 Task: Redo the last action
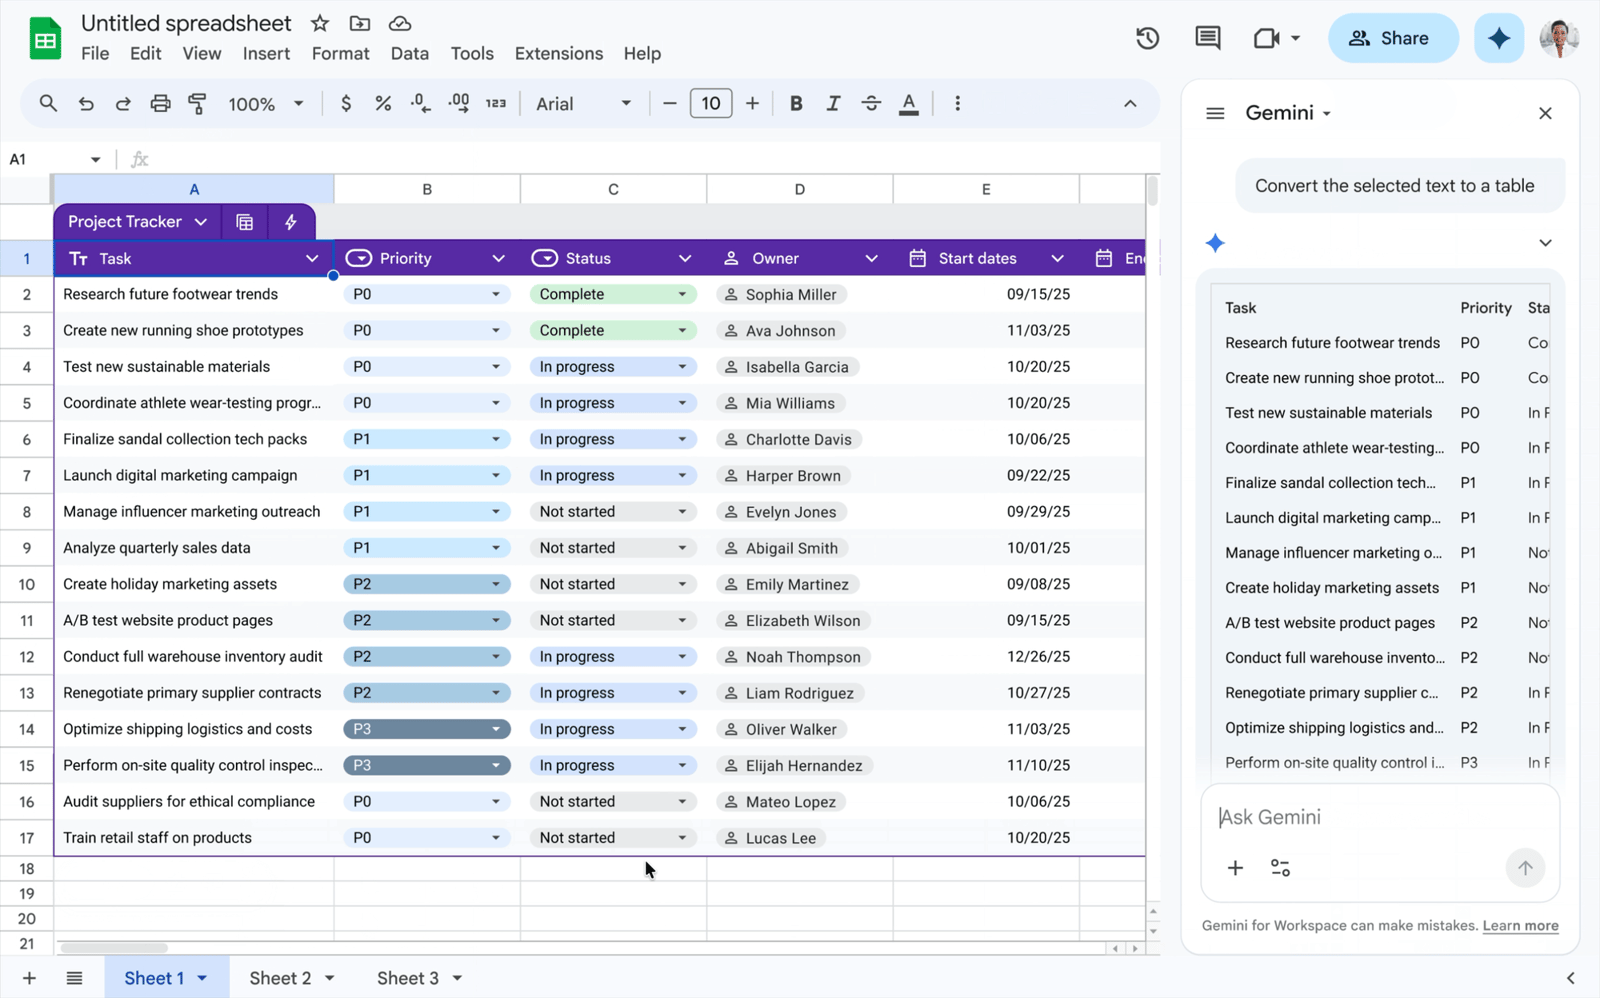pos(123,103)
